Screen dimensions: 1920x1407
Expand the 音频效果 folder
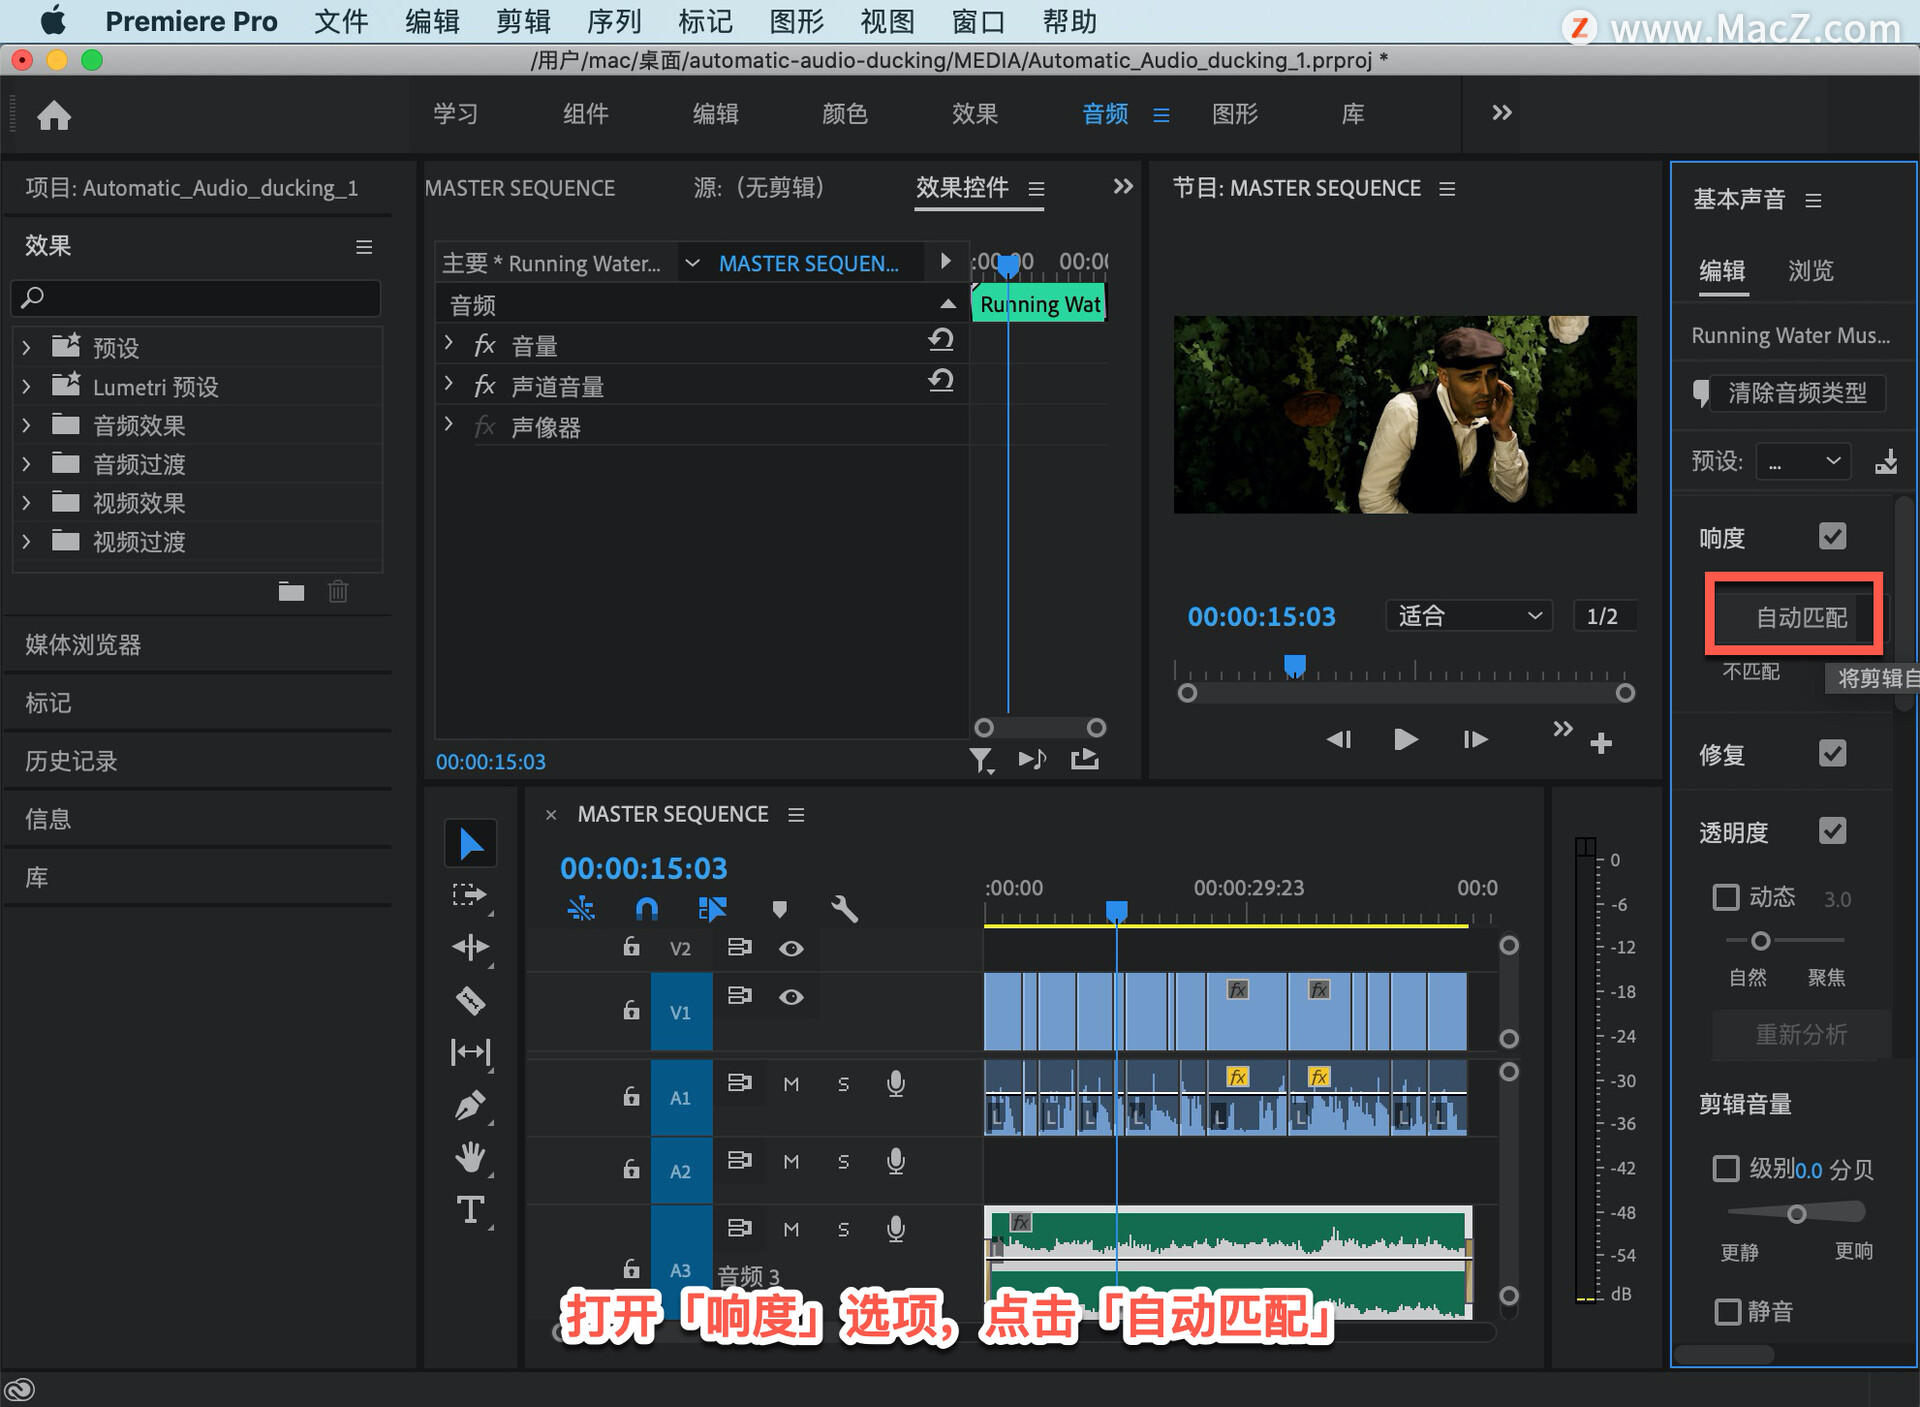tap(27, 426)
